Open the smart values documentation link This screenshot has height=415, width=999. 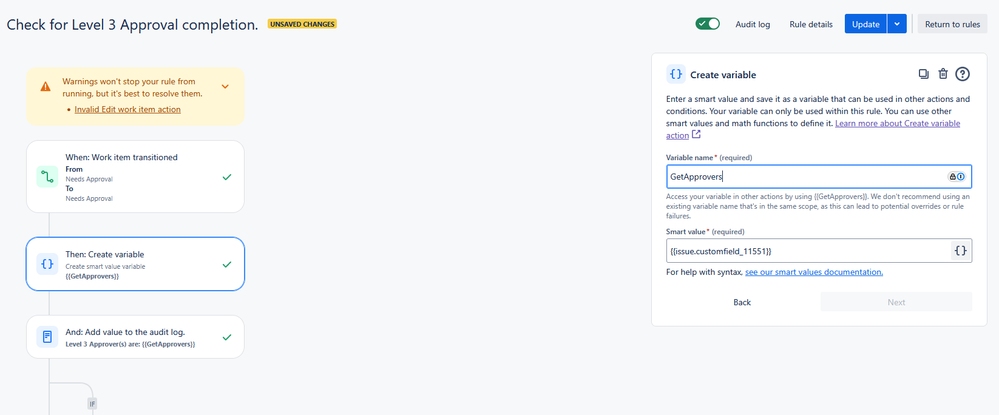(814, 272)
